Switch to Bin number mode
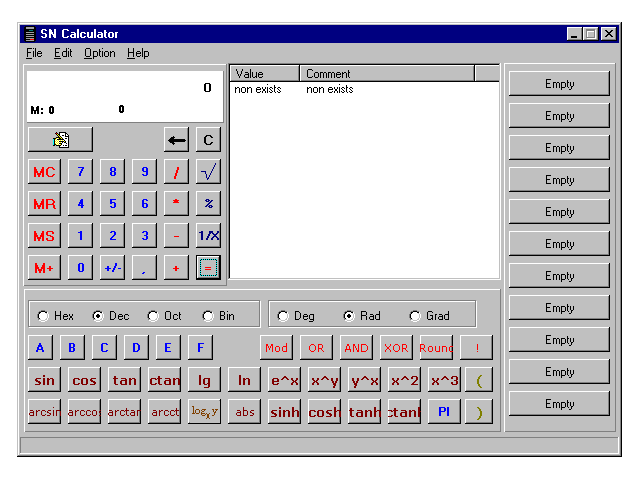640x480 pixels. 208,316
